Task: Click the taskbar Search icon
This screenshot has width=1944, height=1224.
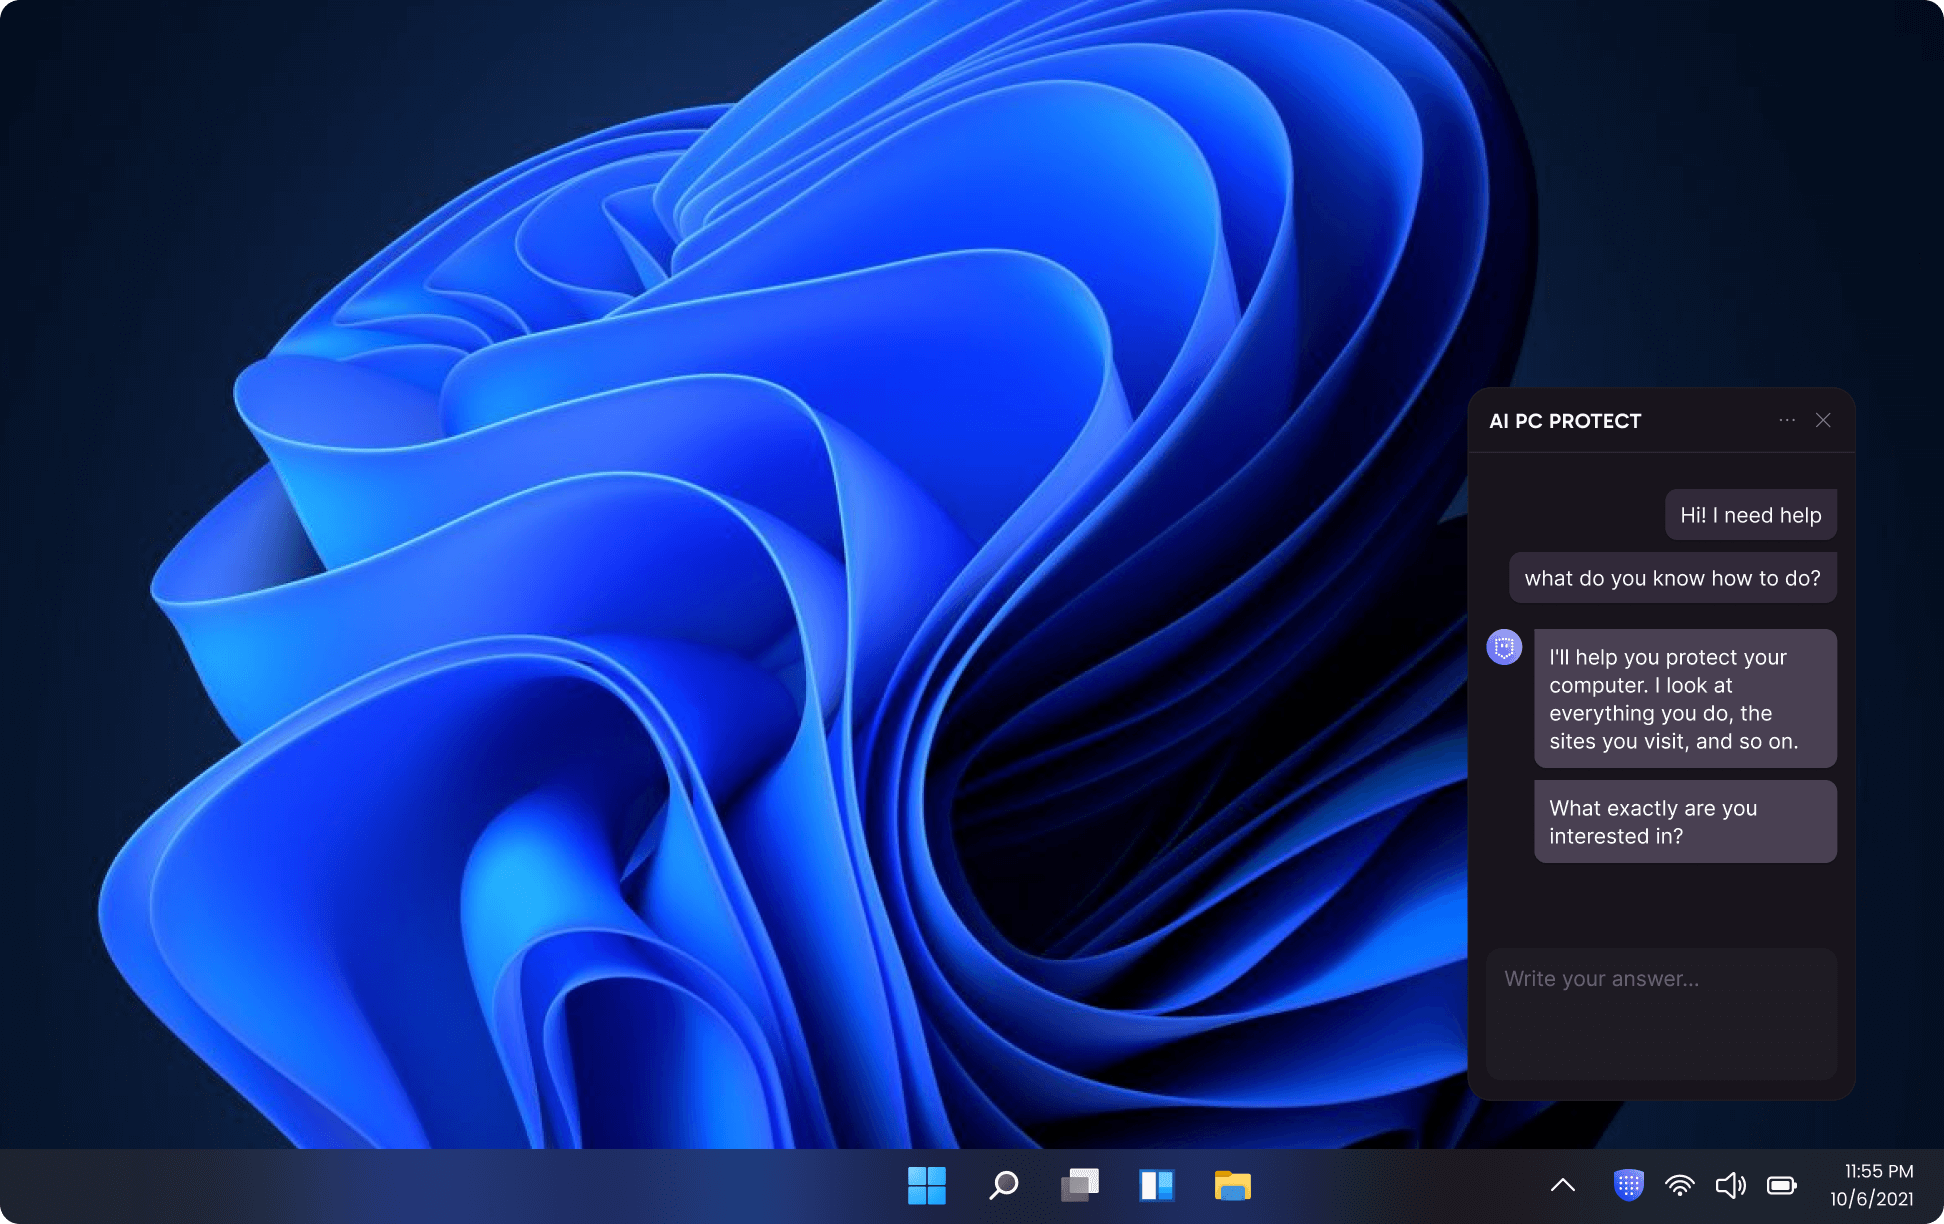Action: click(x=1003, y=1186)
